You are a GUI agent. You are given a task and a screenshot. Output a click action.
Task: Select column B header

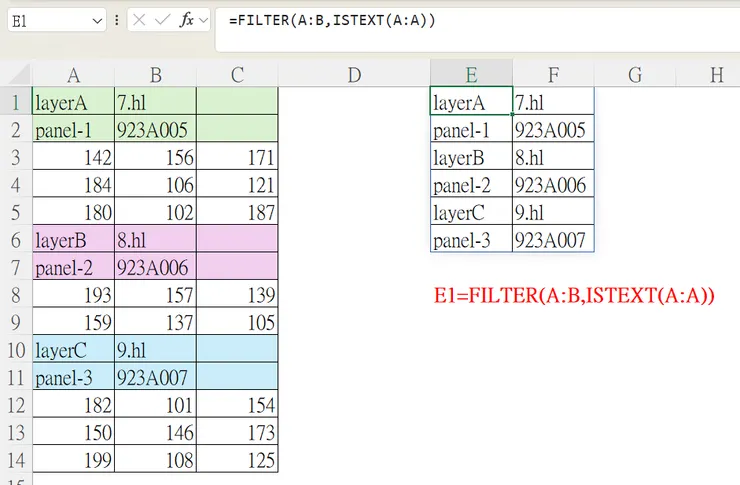click(x=155, y=75)
